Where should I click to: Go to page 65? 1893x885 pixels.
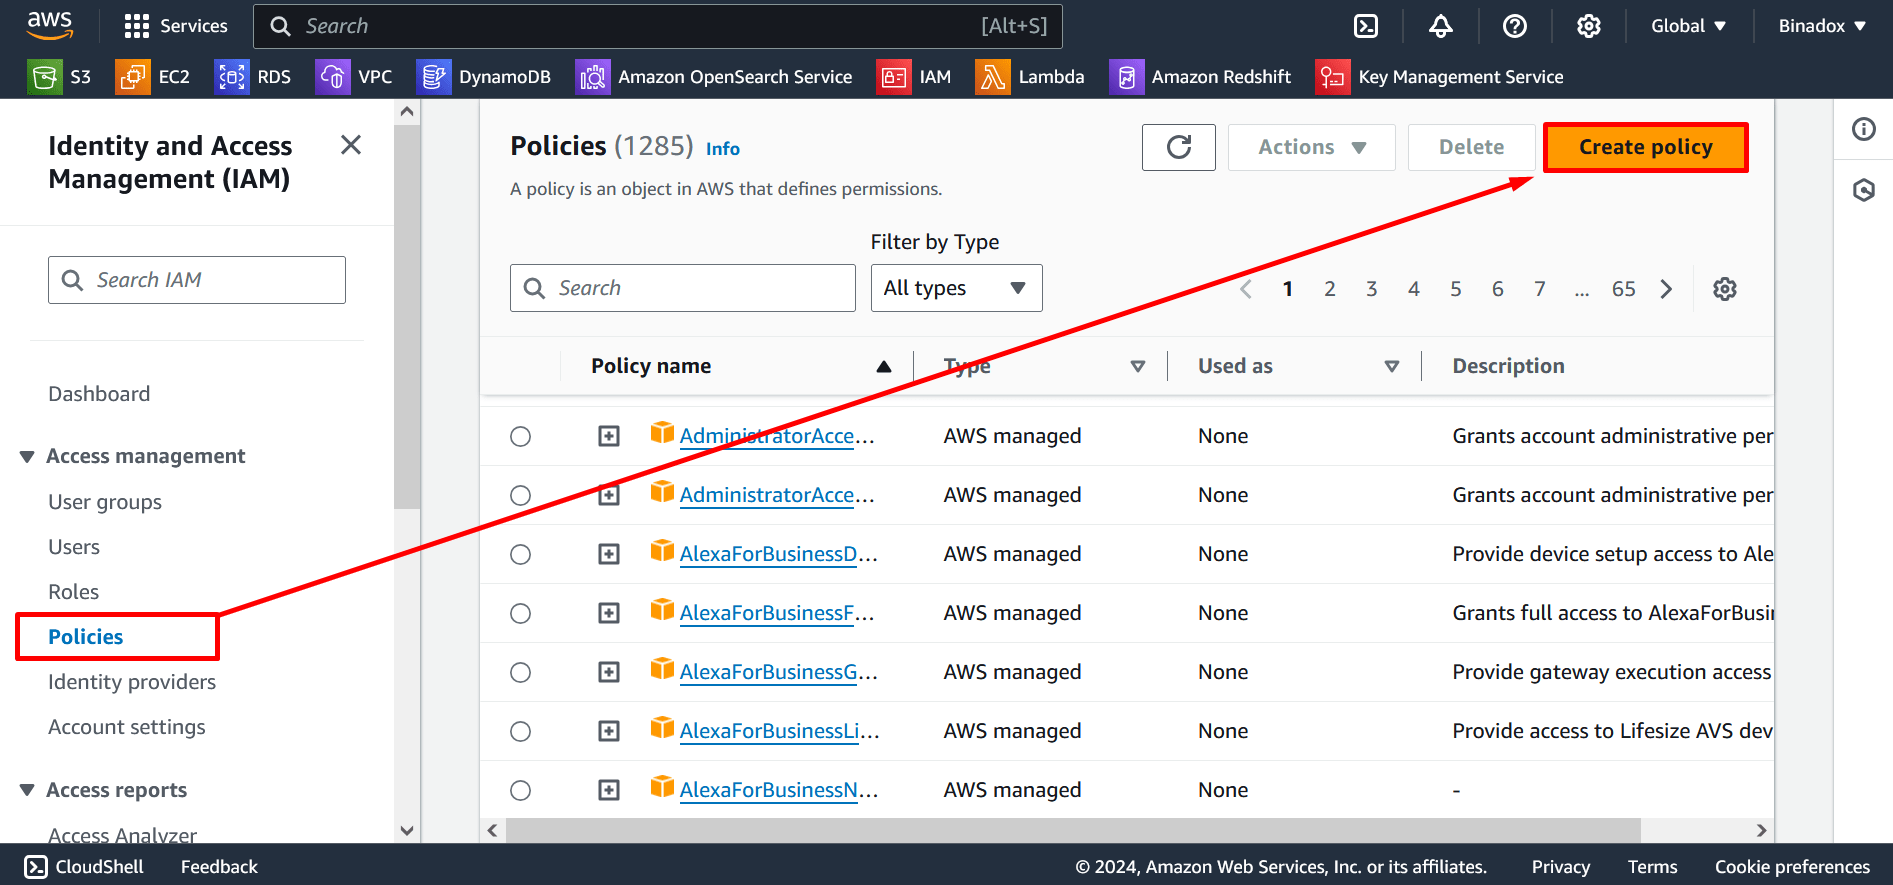pyautogui.click(x=1624, y=289)
